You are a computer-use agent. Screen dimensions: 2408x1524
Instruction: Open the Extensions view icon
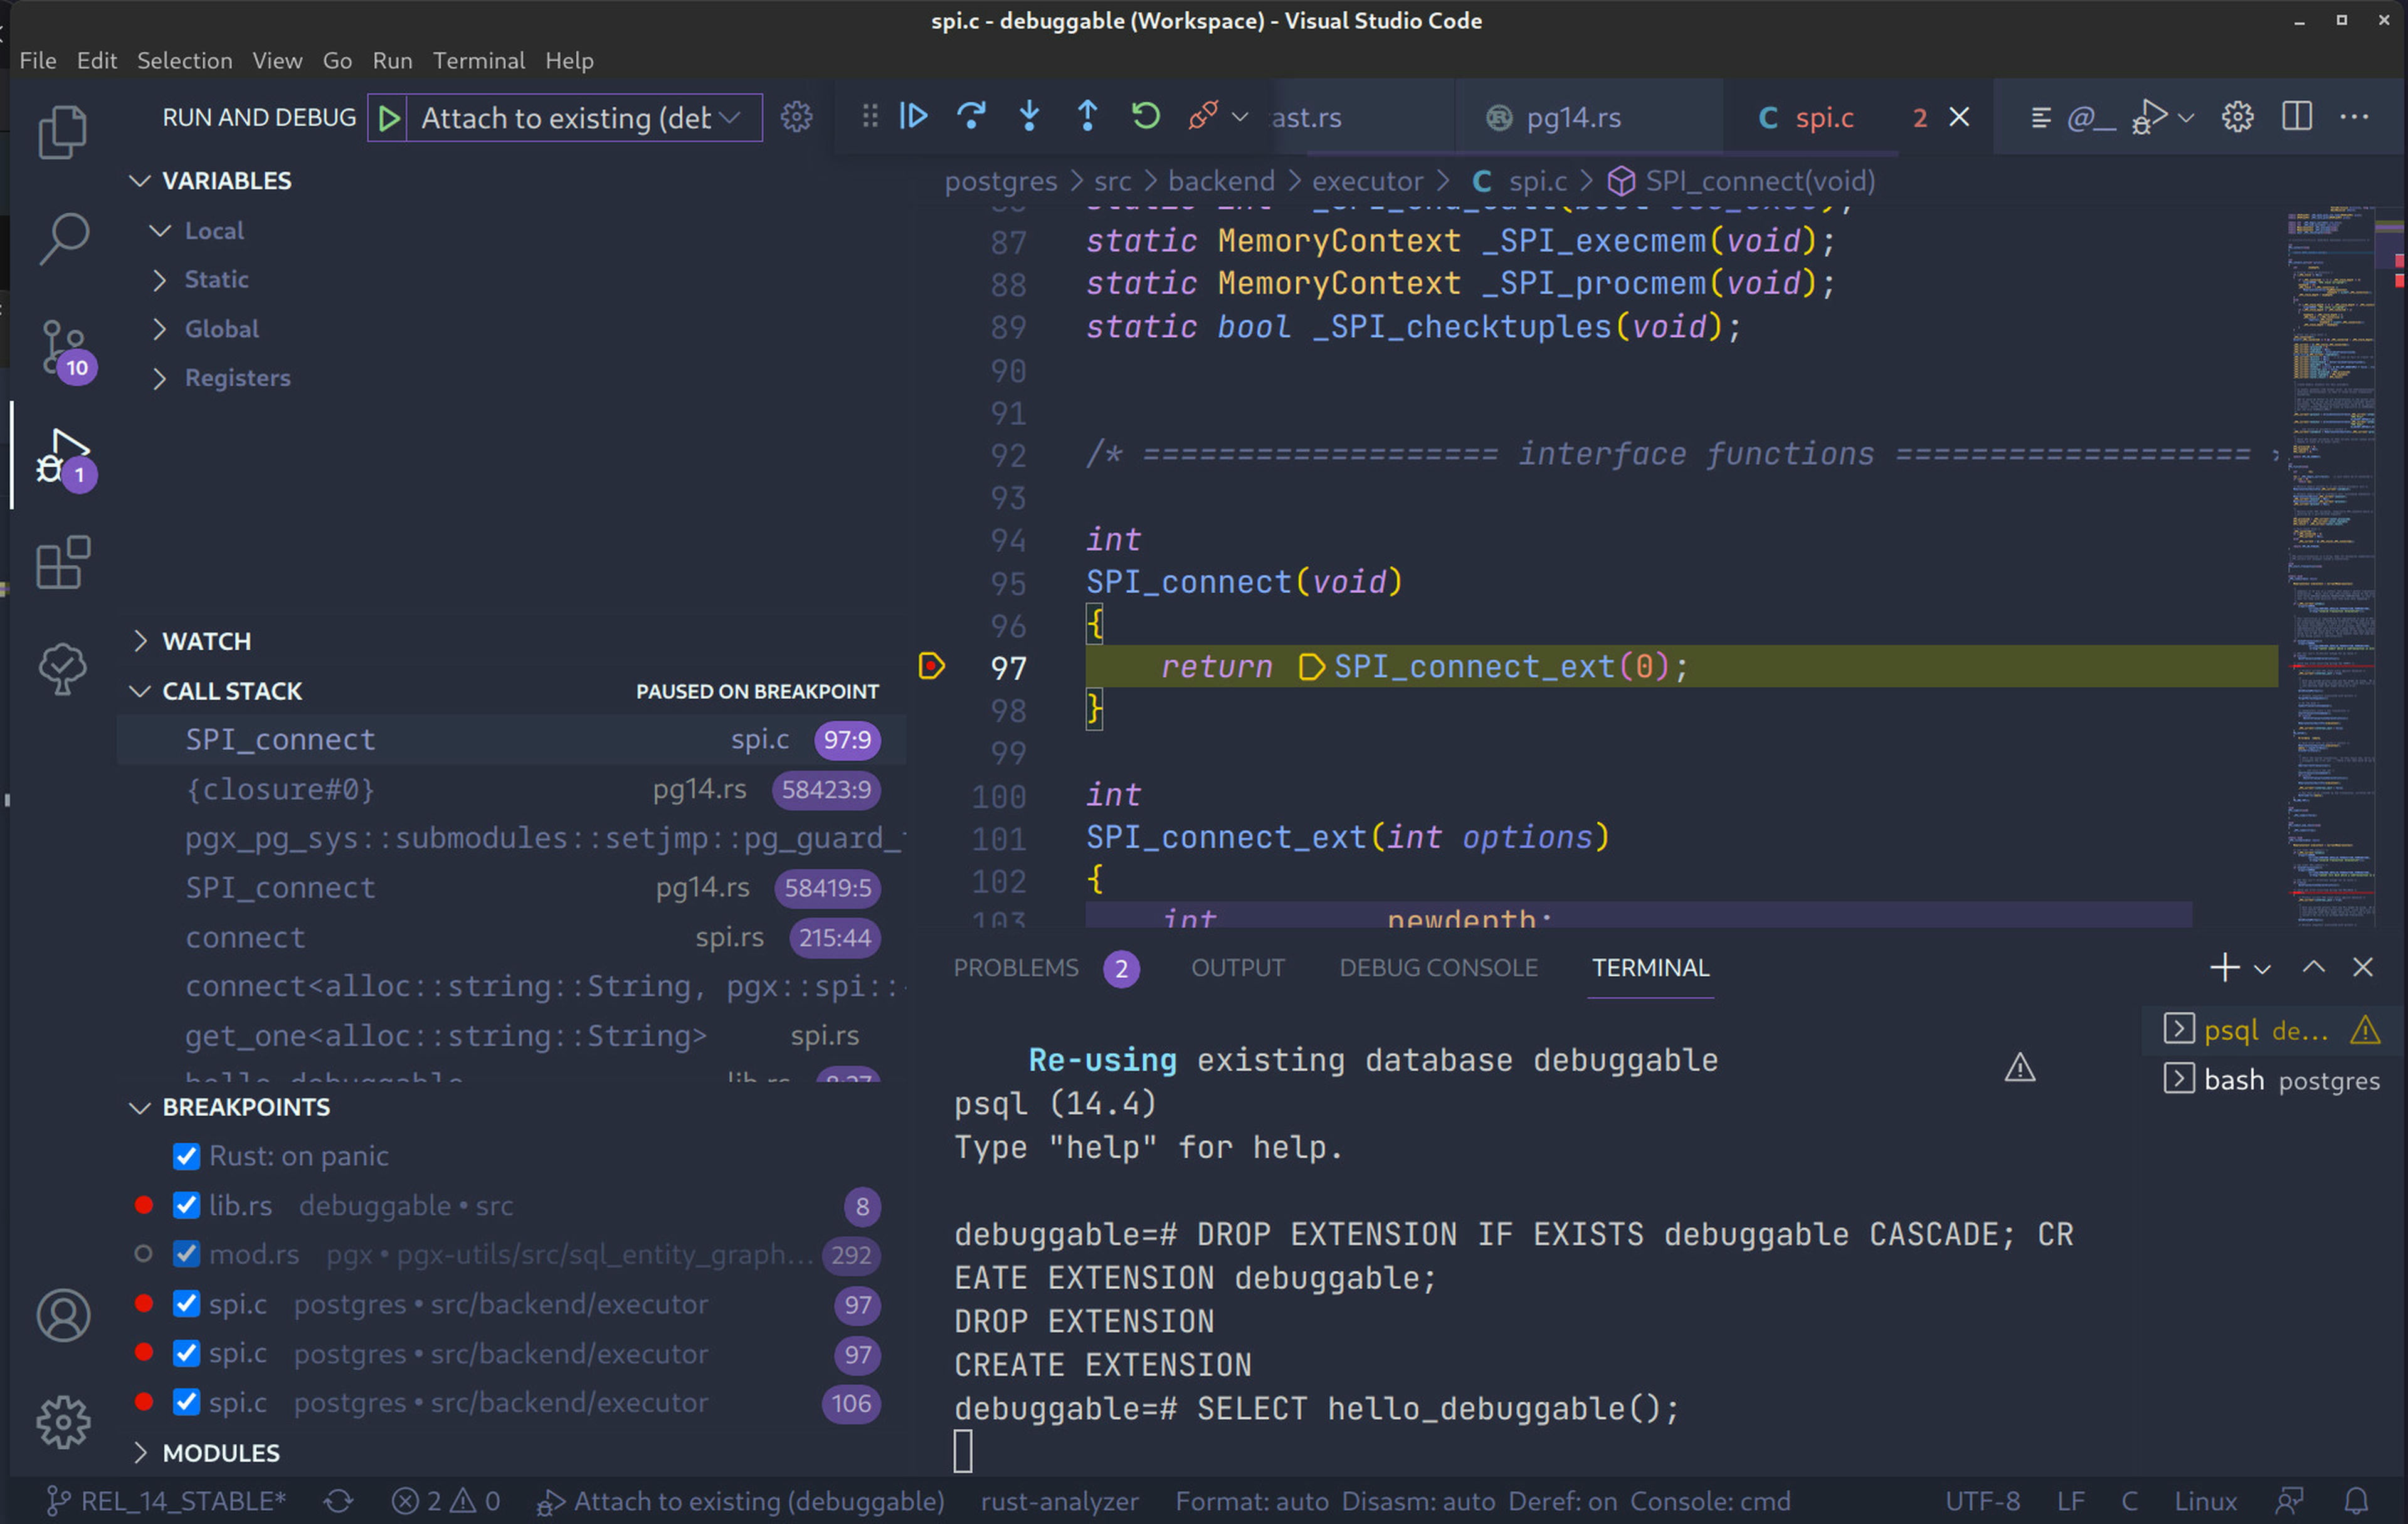coord(63,563)
